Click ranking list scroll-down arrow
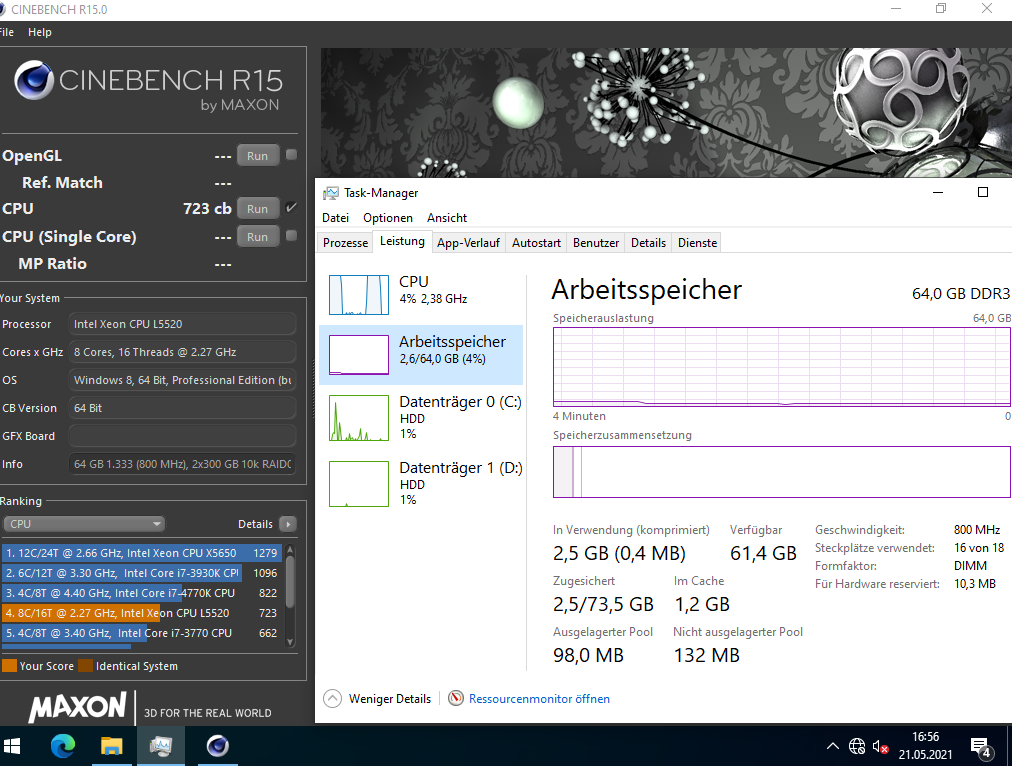This screenshot has height=766, width=1012. [290, 642]
